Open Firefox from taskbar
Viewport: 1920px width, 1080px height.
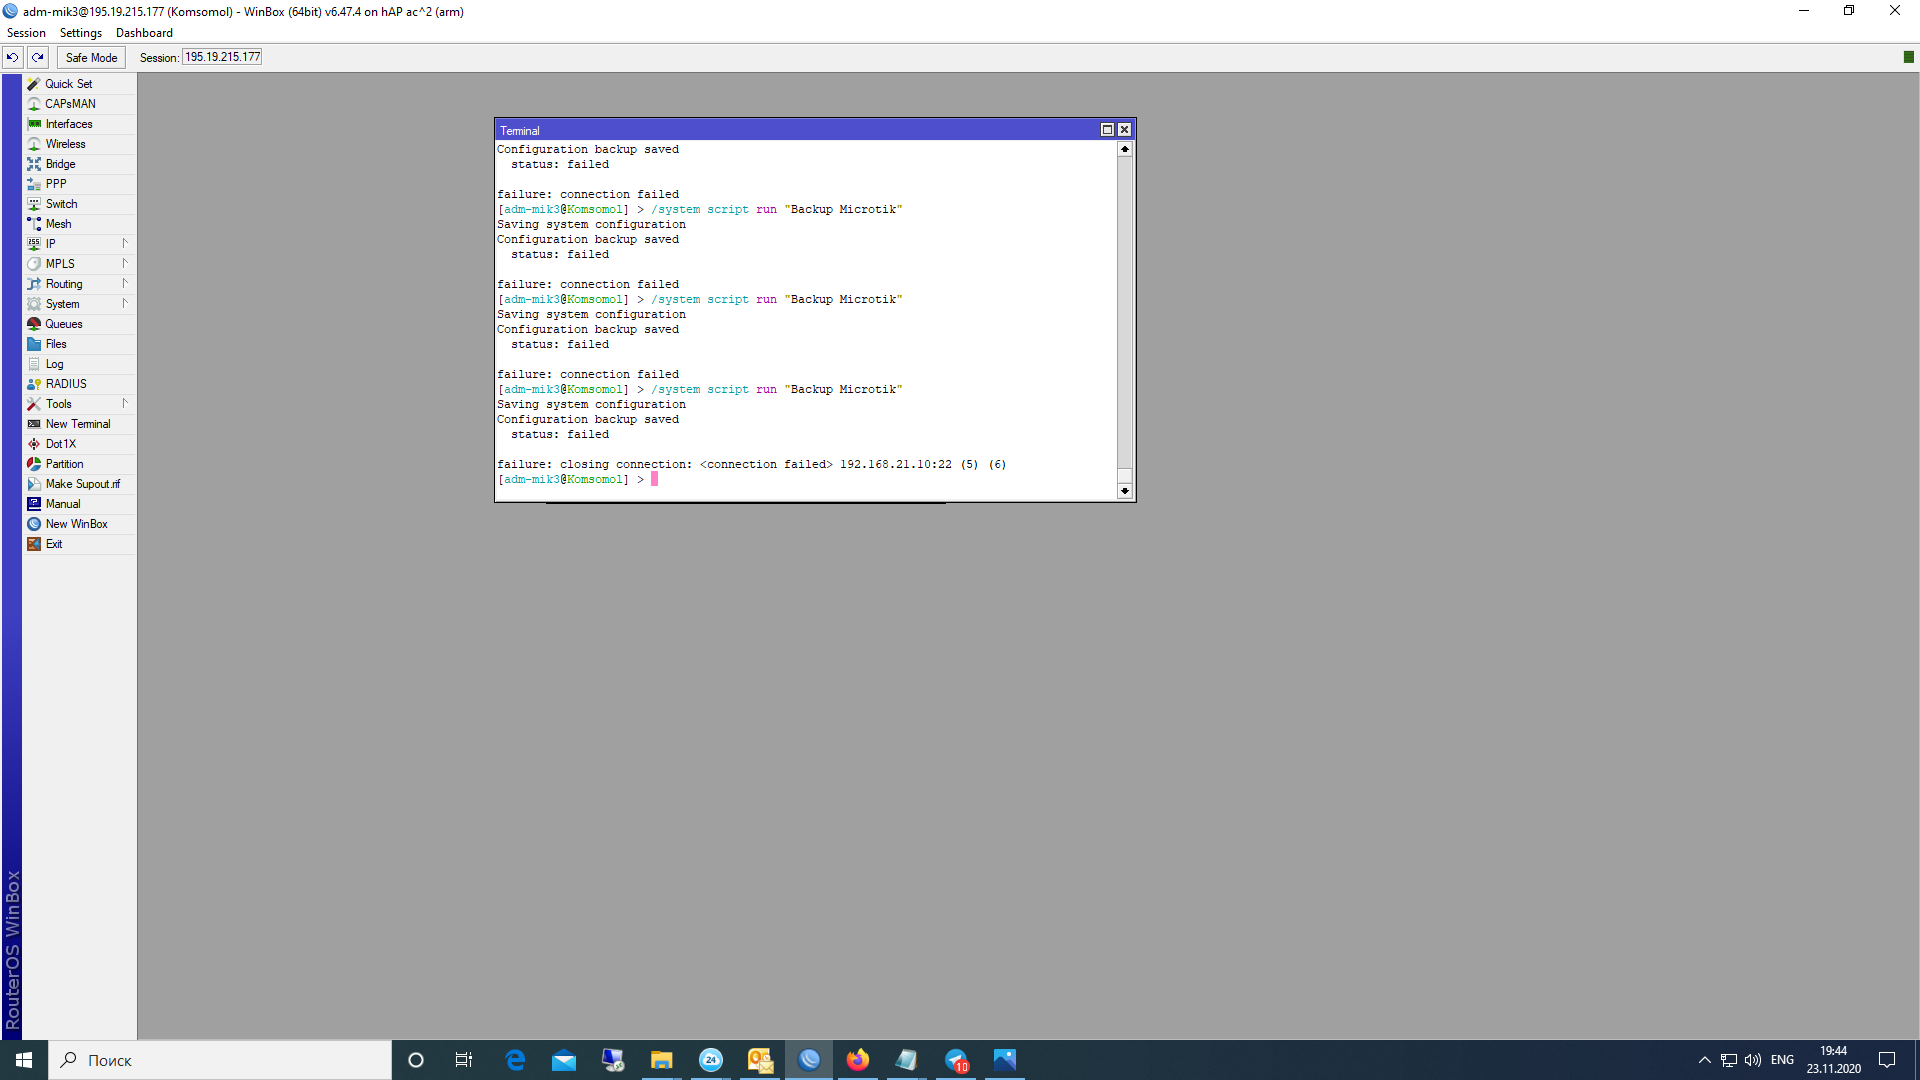click(858, 1060)
